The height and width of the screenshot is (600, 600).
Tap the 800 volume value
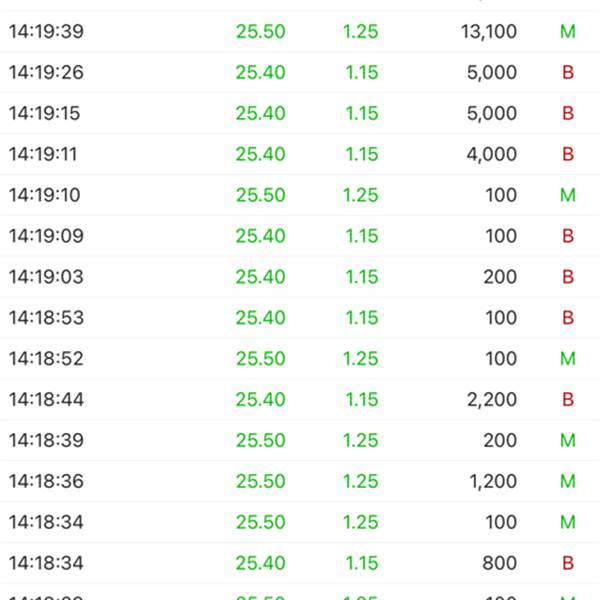tap(500, 564)
